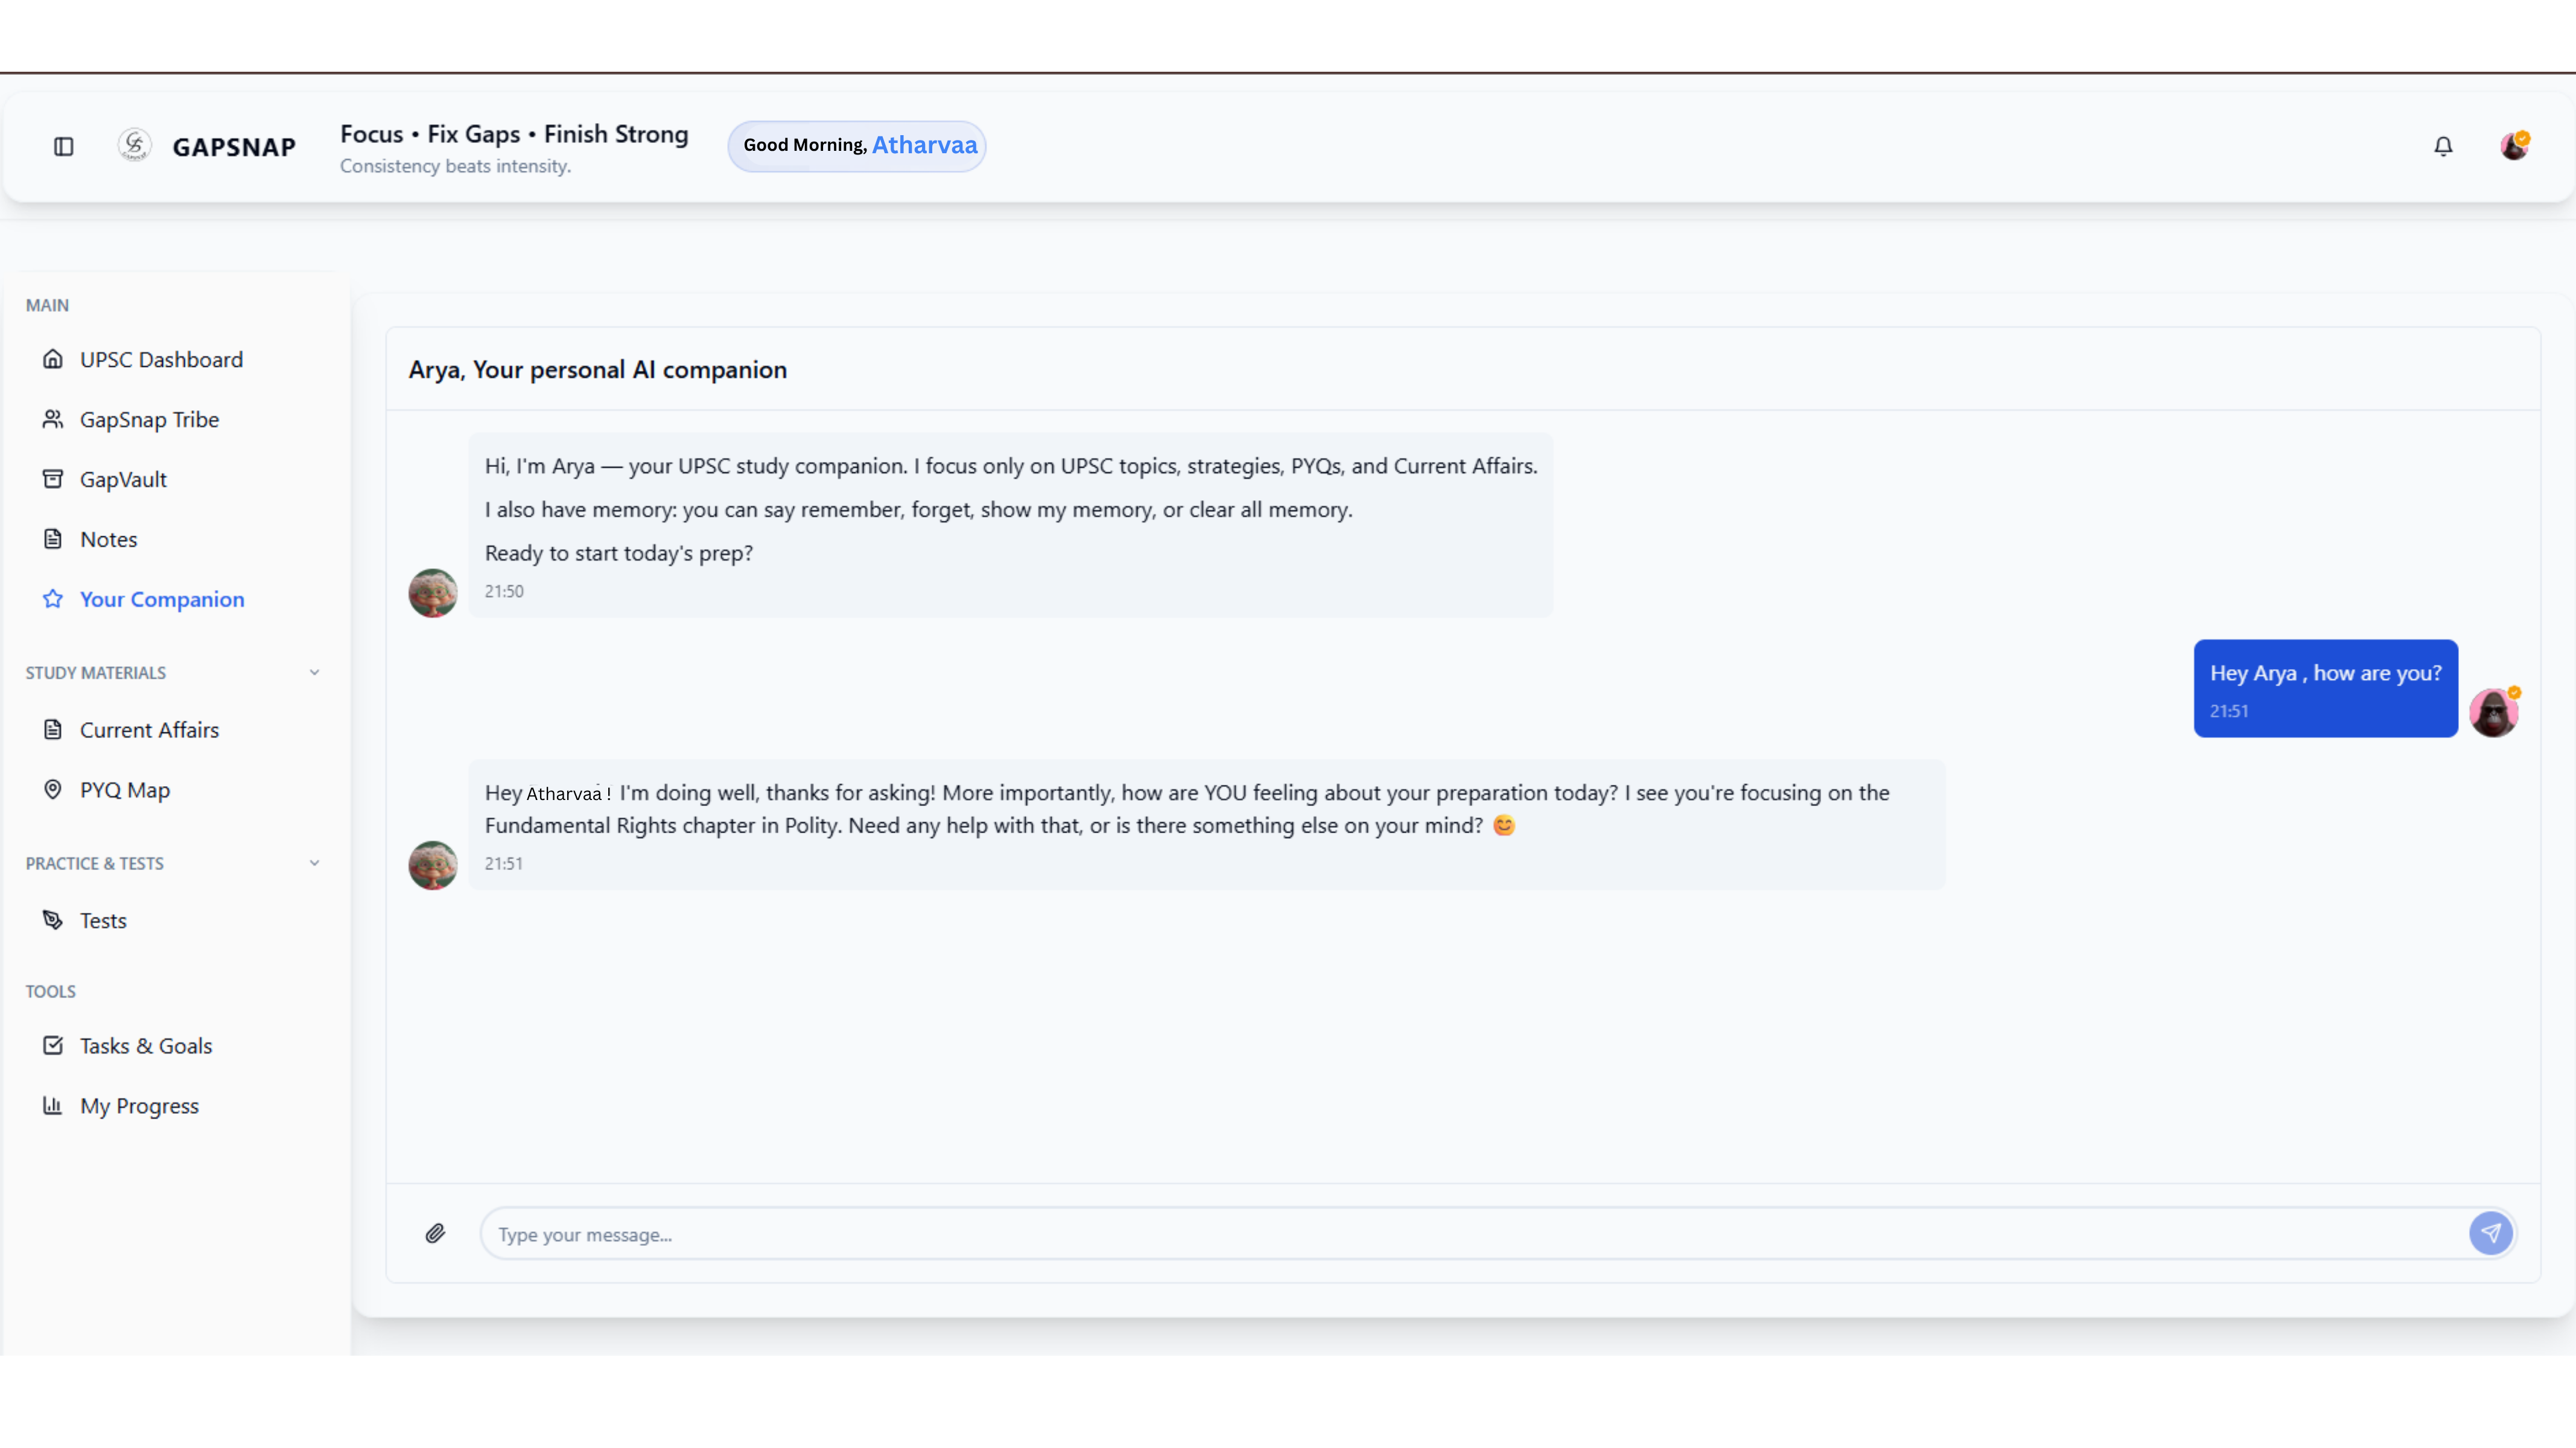Click the Tests quill icon
Viewport: 2576px width, 1448px height.
tap(54, 920)
